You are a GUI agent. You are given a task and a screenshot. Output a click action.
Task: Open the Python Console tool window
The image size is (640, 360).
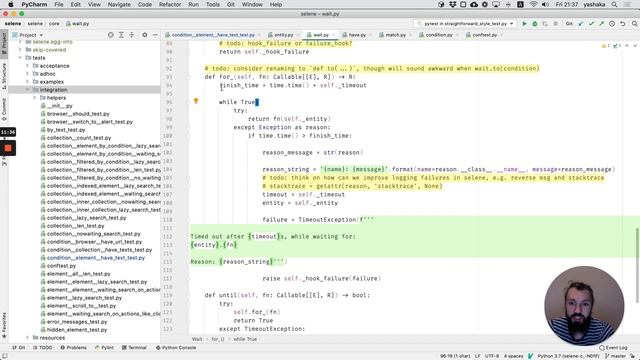tap(176, 348)
